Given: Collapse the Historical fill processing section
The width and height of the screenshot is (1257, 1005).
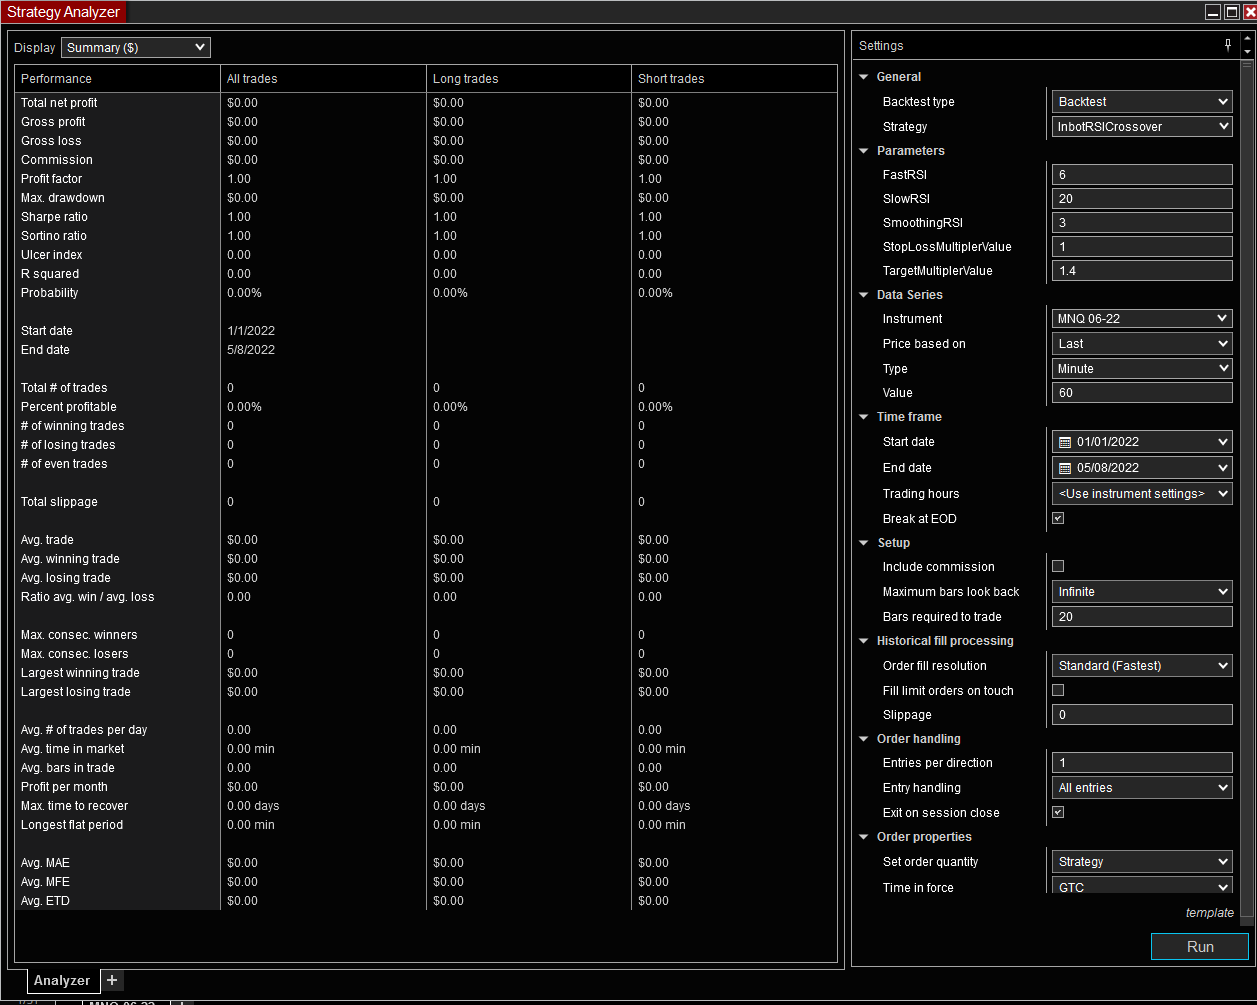Looking at the screenshot, I should tap(864, 641).
